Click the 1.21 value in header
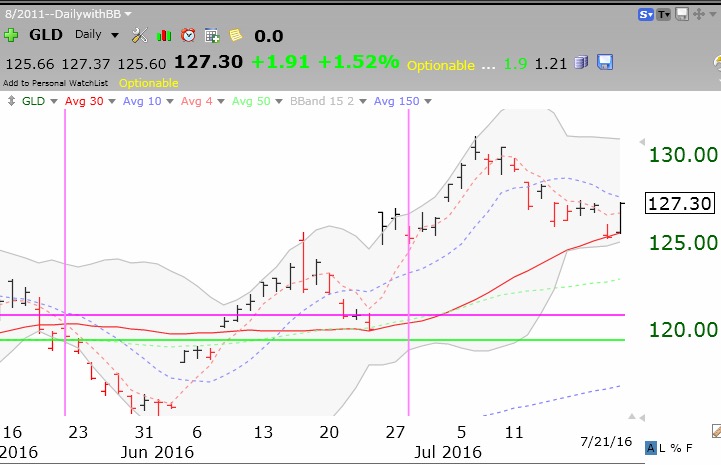721x465 pixels. (x=550, y=64)
